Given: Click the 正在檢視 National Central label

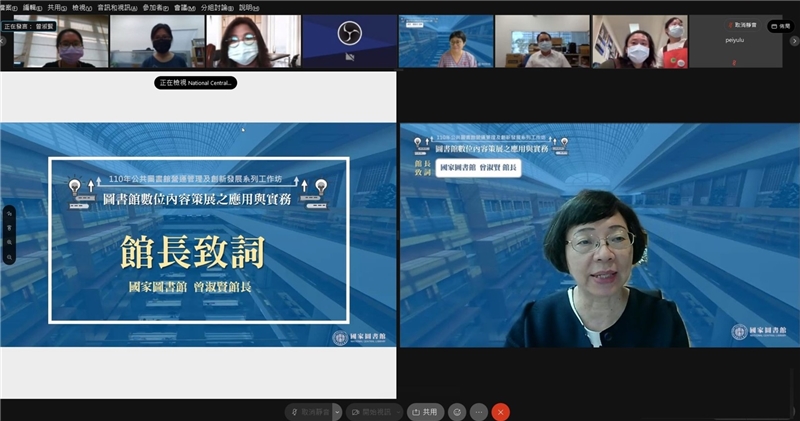Looking at the screenshot, I should (195, 83).
